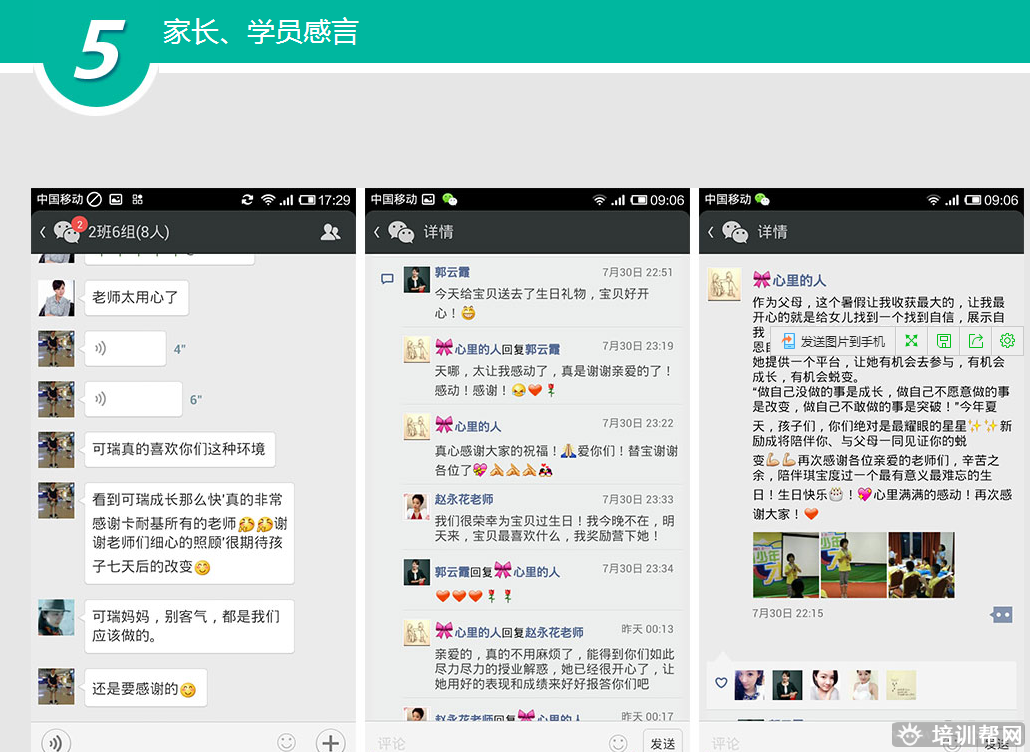The image size is (1030, 752).
Task: Go back from middle 详情 screen
Action: click(x=377, y=232)
